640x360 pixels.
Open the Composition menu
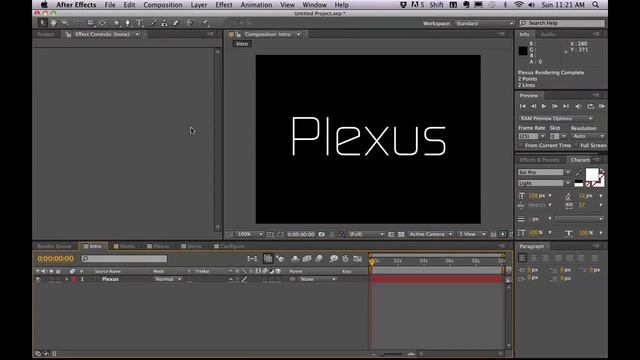point(163,5)
